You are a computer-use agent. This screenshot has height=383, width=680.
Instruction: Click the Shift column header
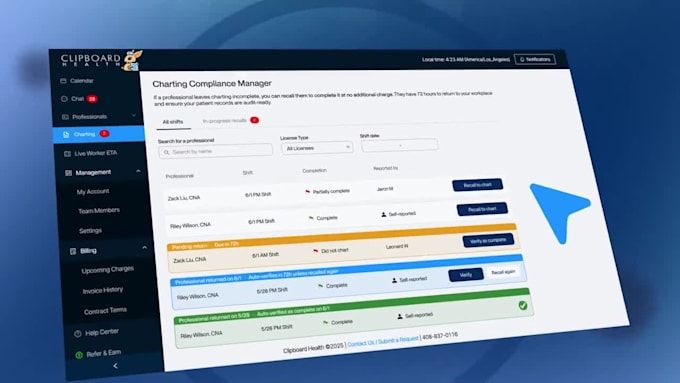pyautogui.click(x=248, y=173)
